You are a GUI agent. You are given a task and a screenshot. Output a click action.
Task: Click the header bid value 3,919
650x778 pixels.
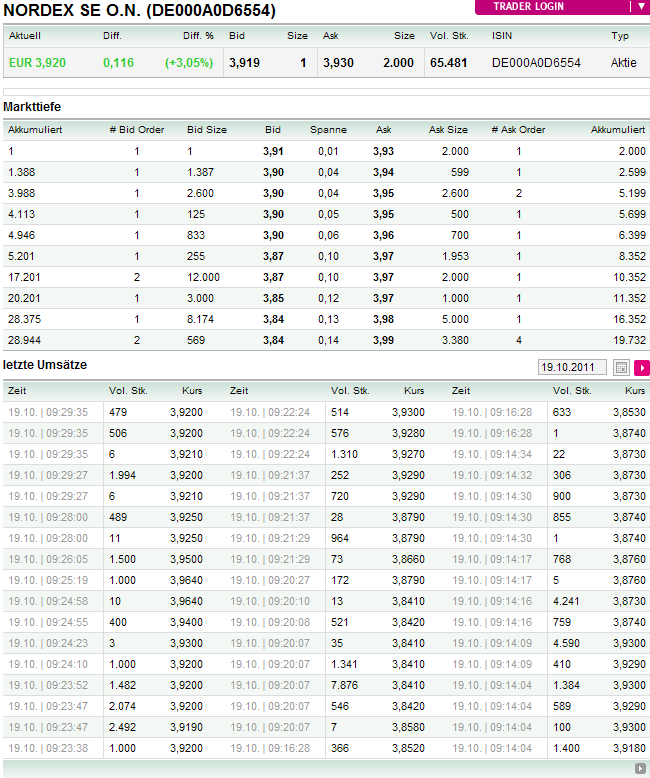tap(244, 63)
